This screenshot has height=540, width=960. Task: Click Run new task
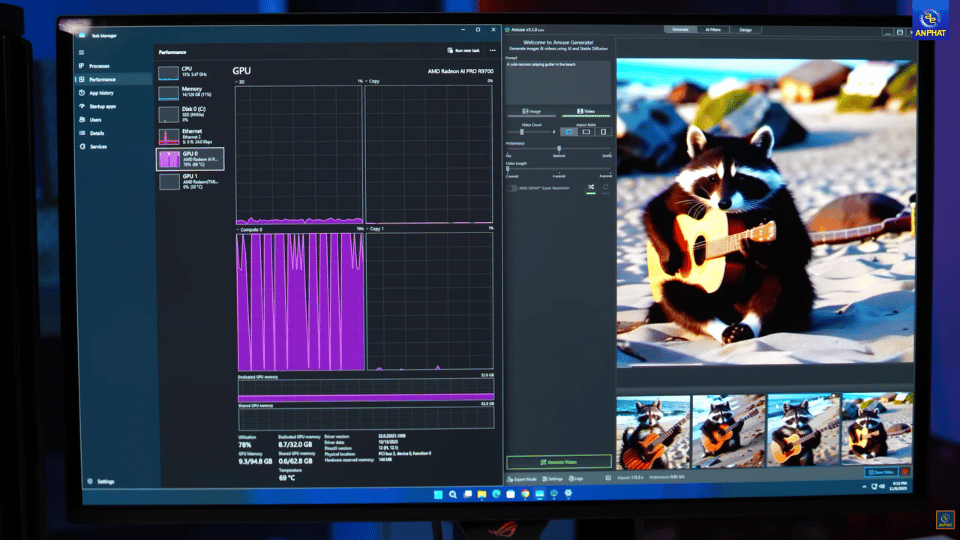coord(464,50)
